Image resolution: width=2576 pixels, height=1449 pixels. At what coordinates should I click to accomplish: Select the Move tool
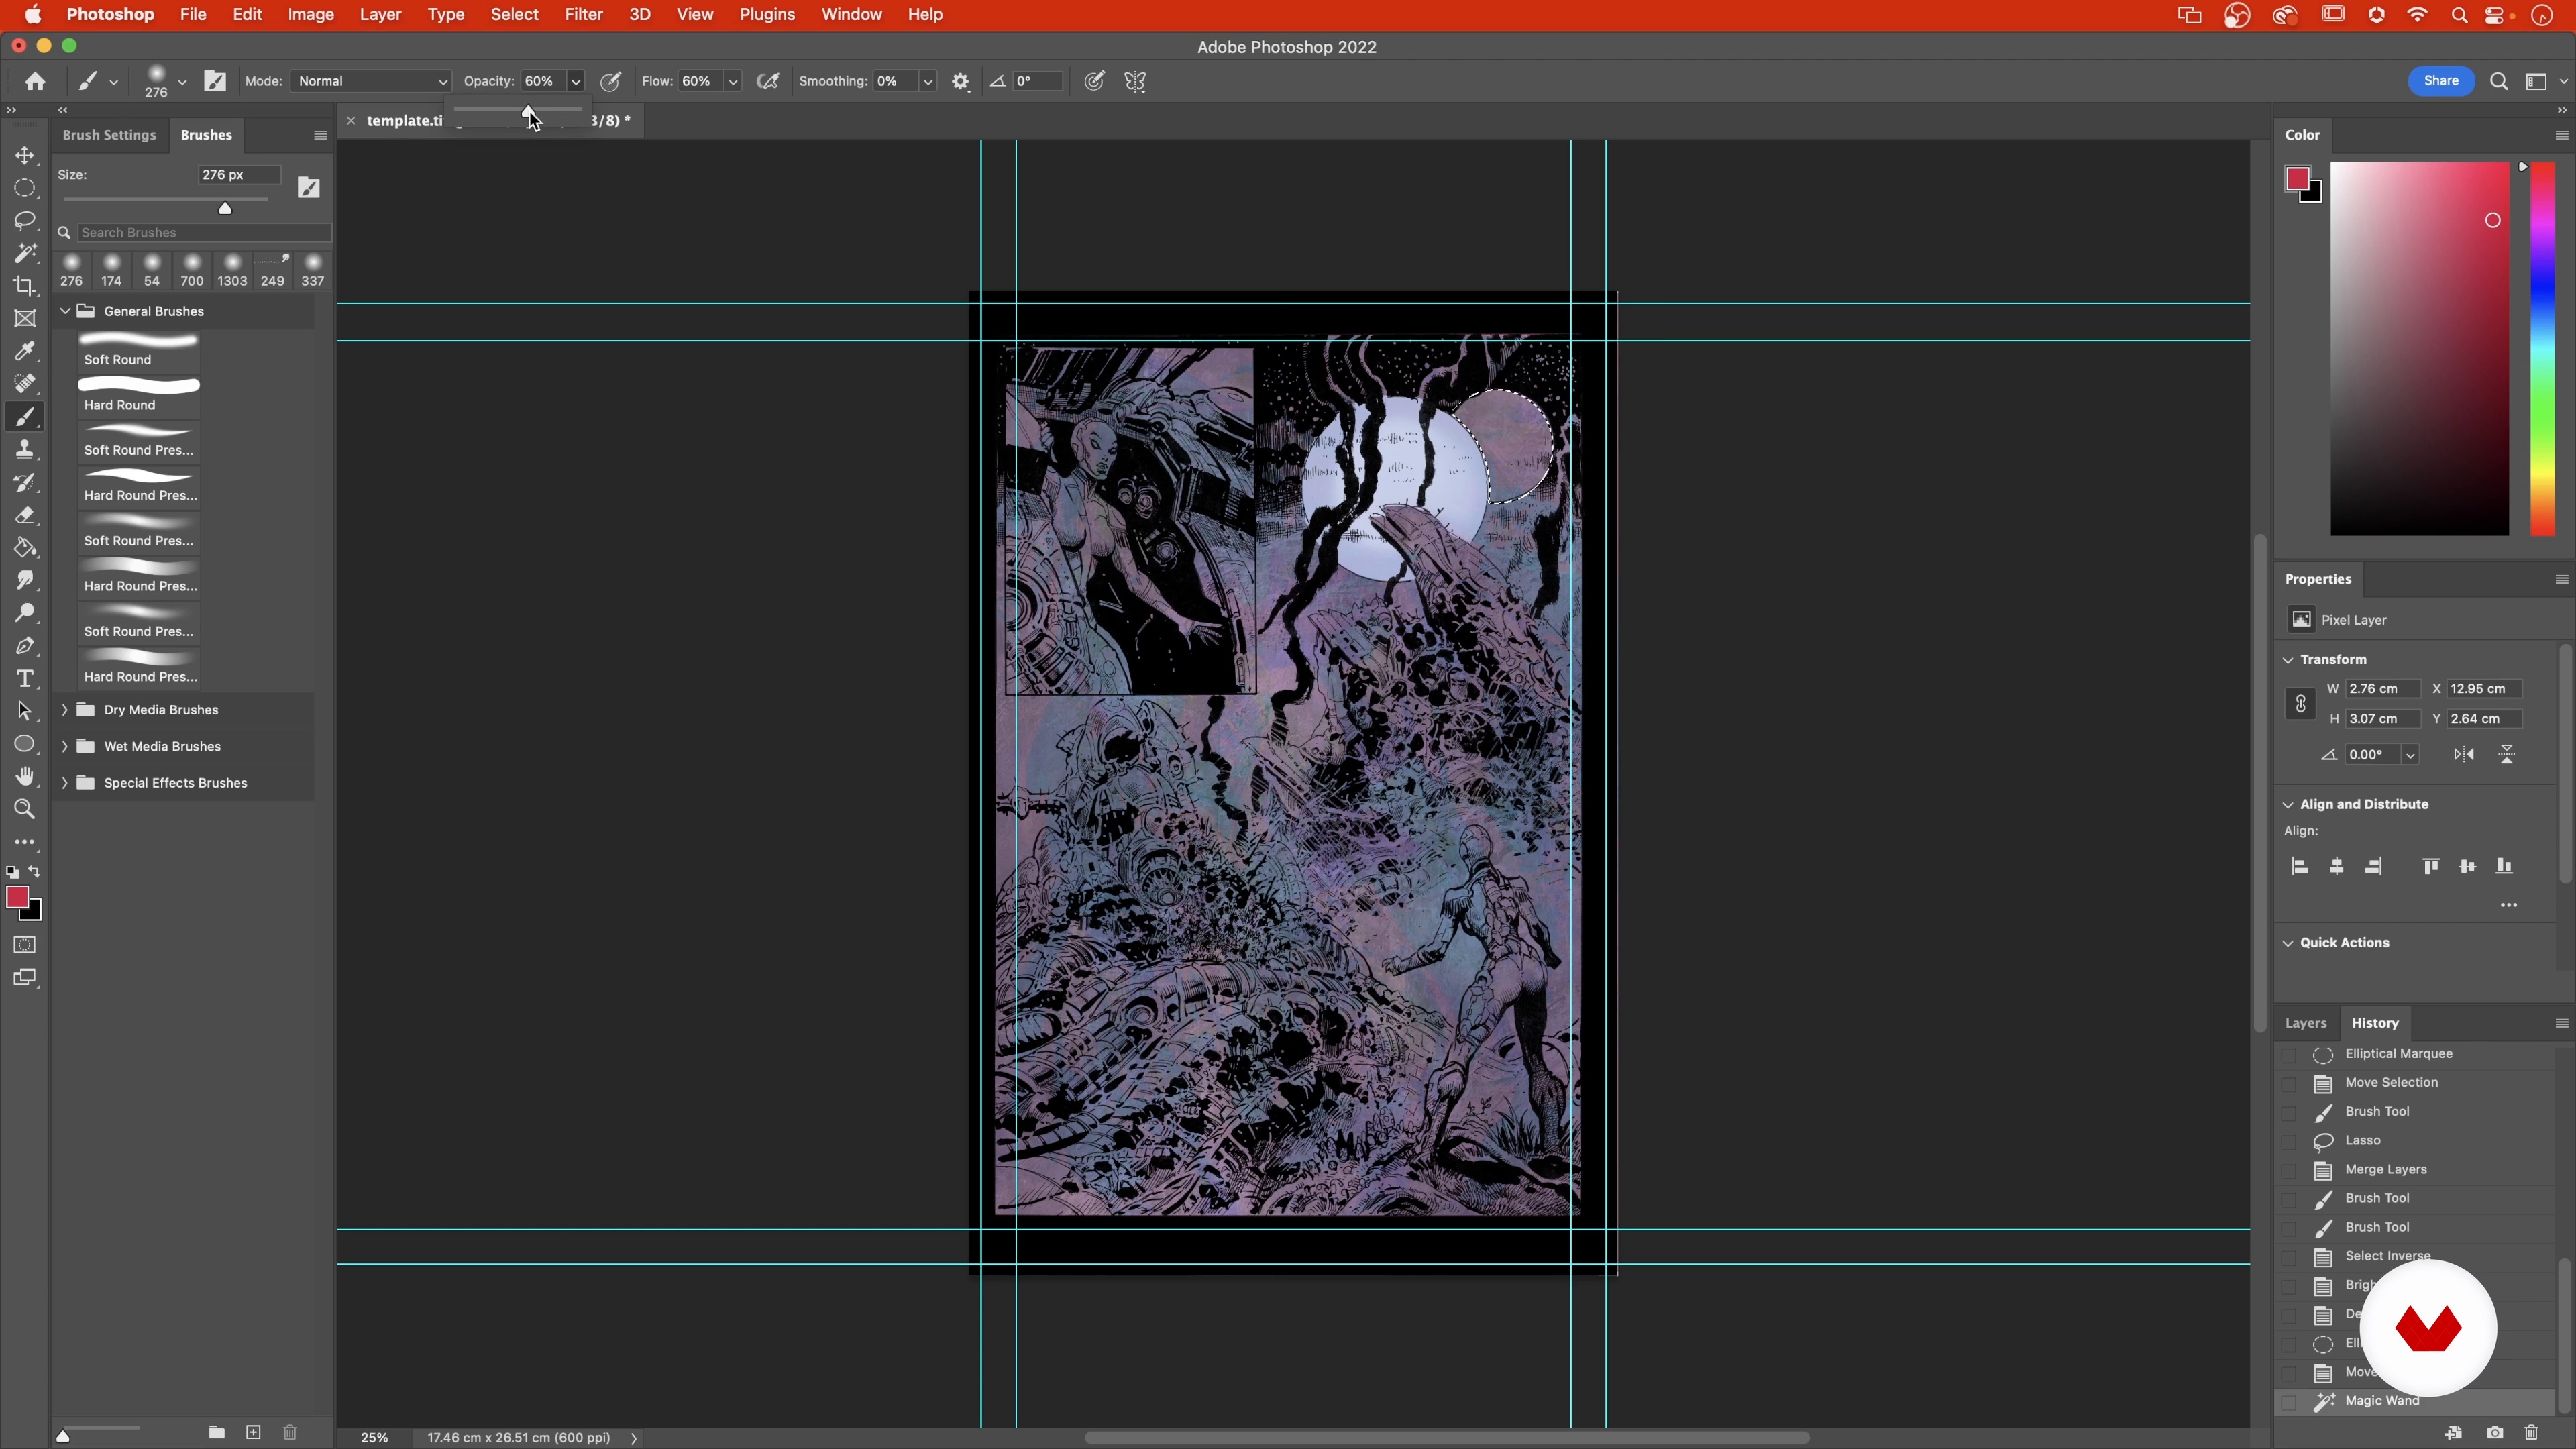pos(25,155)
